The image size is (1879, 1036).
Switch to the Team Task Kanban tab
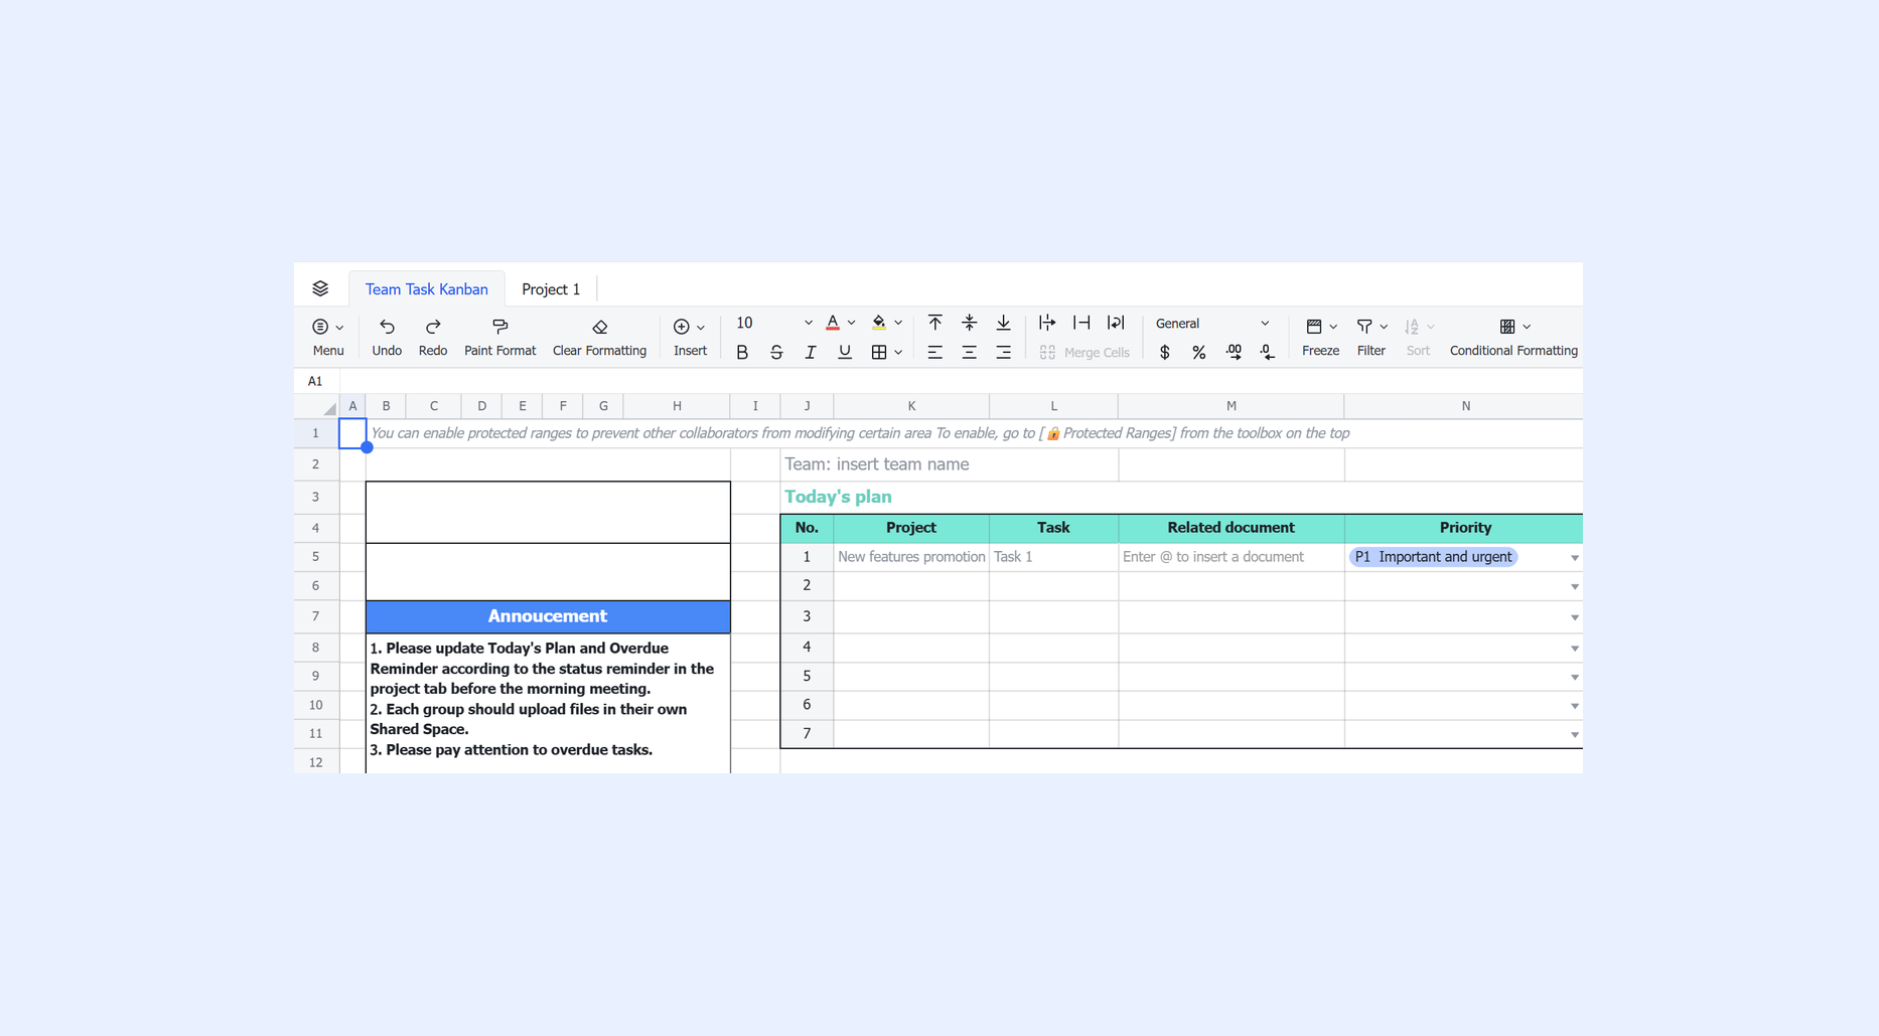click(x=426, y=289)
